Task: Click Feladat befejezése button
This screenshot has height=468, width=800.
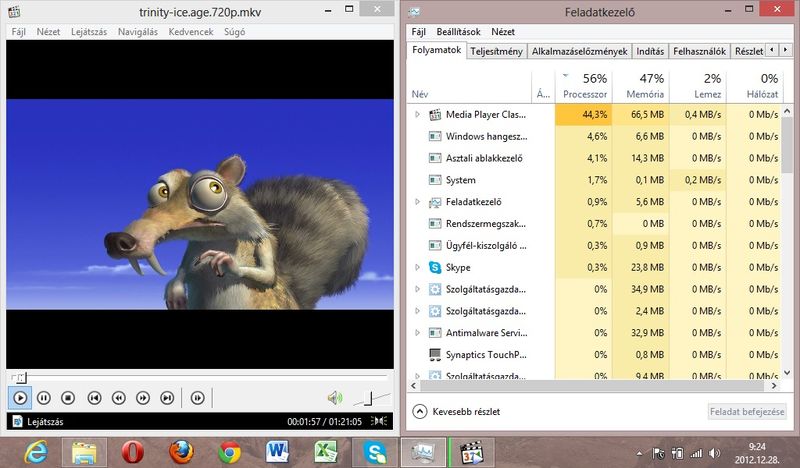Action: [x=747, y=411]
